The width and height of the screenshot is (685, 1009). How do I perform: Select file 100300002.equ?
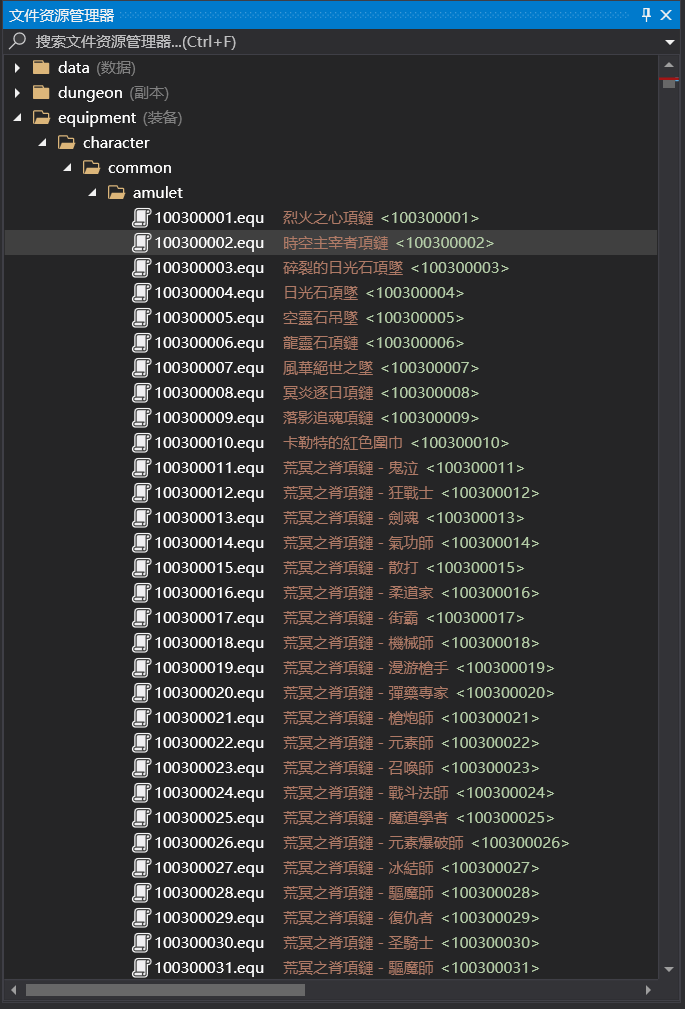click(x=209, y=243)
